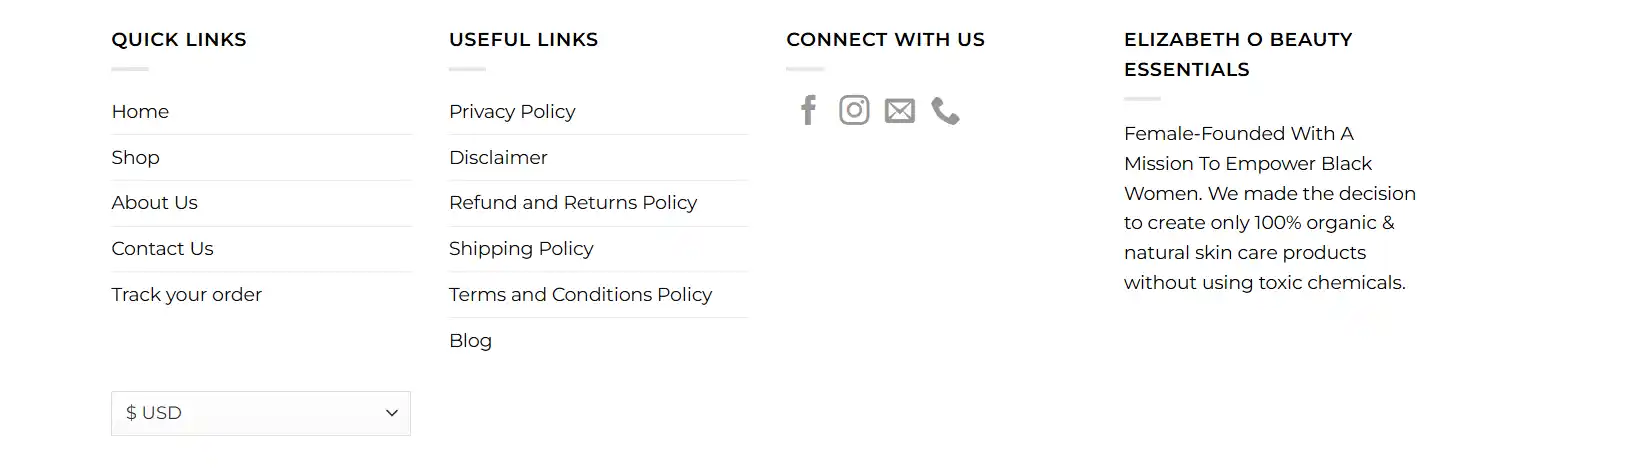
Task: Open the Facebook social icon
Action: coord(809,110)
